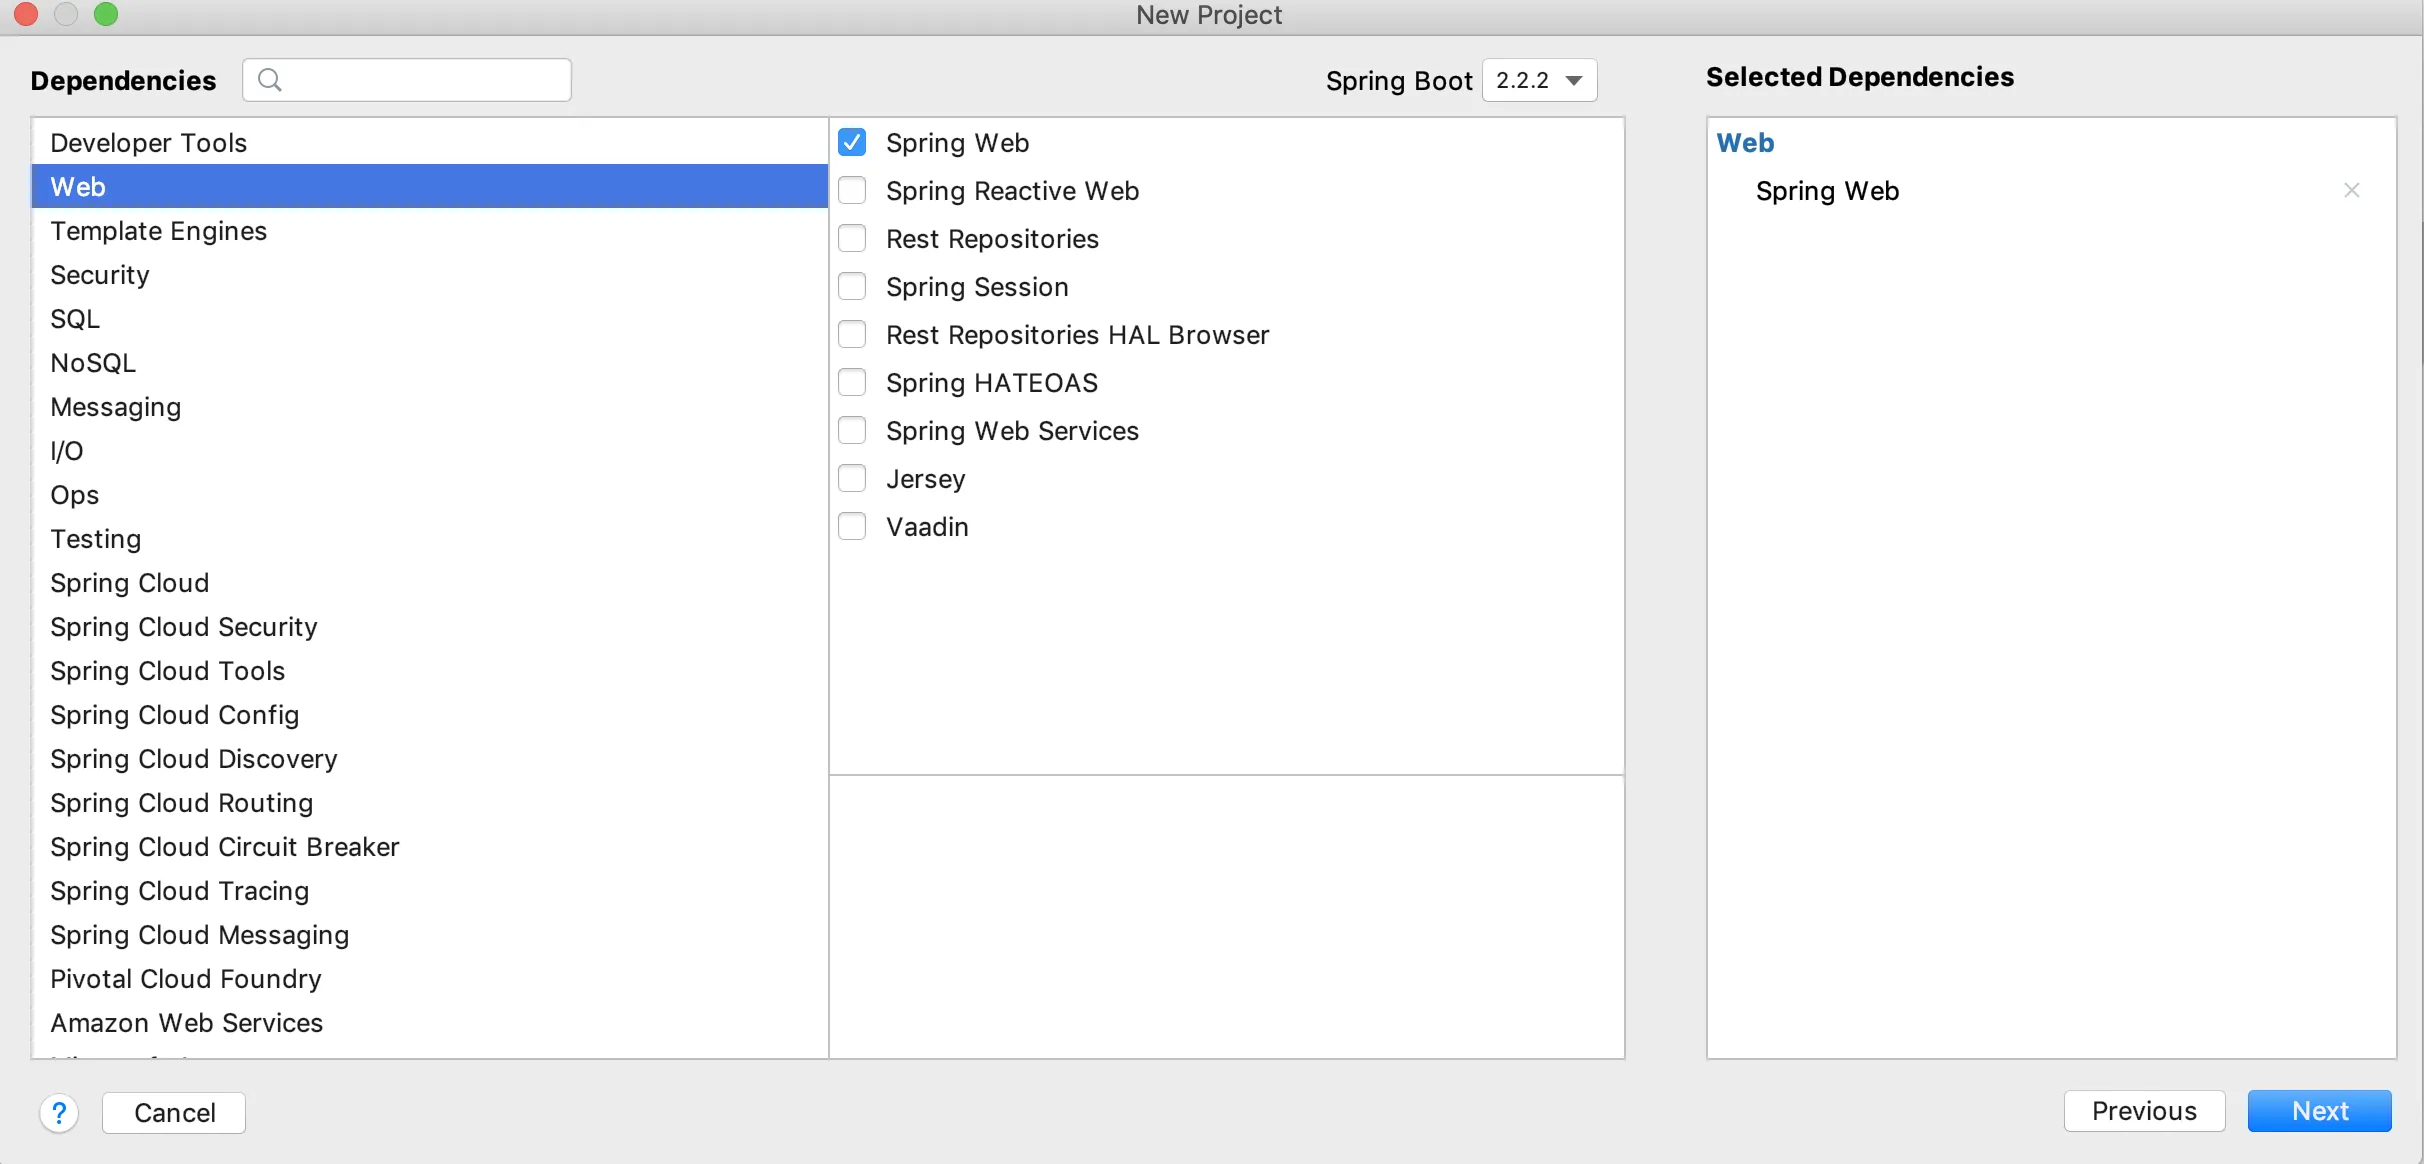Open Spring Cloud Discovery category
The width and height of the screenshot is (2424, 1164).
pyautogui.click(x=430, y=759)
